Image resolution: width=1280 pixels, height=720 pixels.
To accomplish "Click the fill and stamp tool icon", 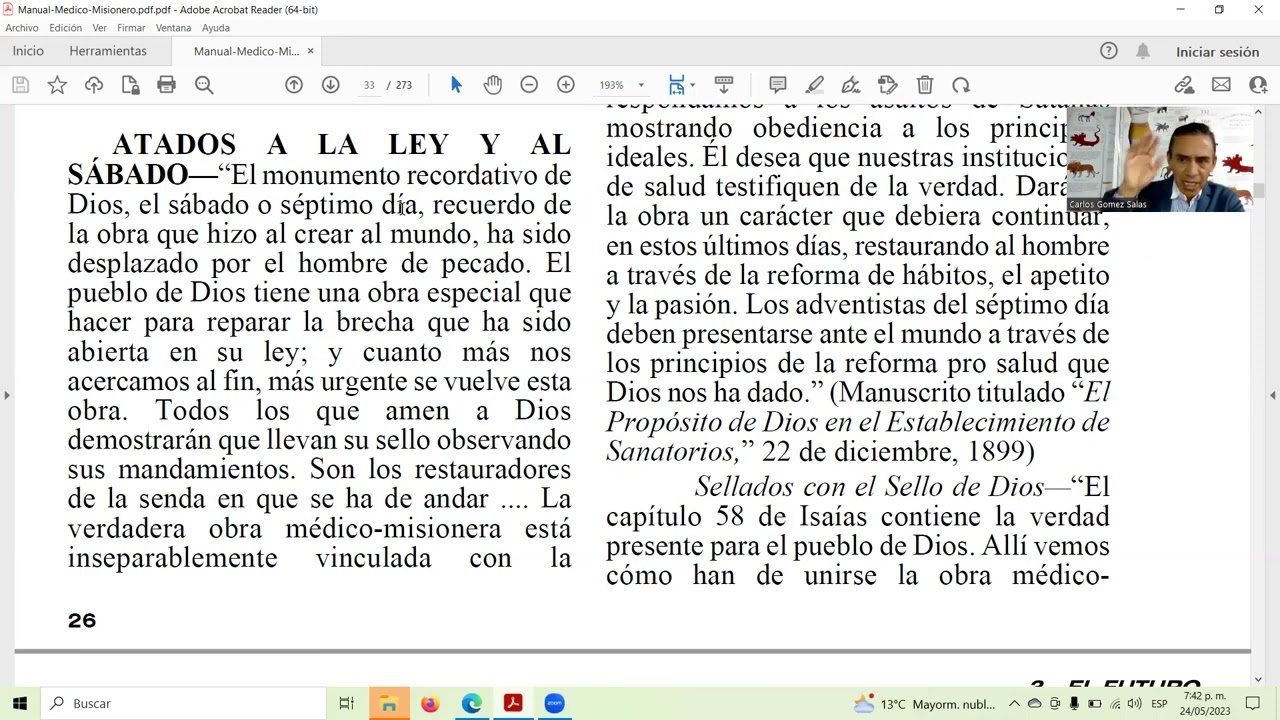I will point(888,85).
